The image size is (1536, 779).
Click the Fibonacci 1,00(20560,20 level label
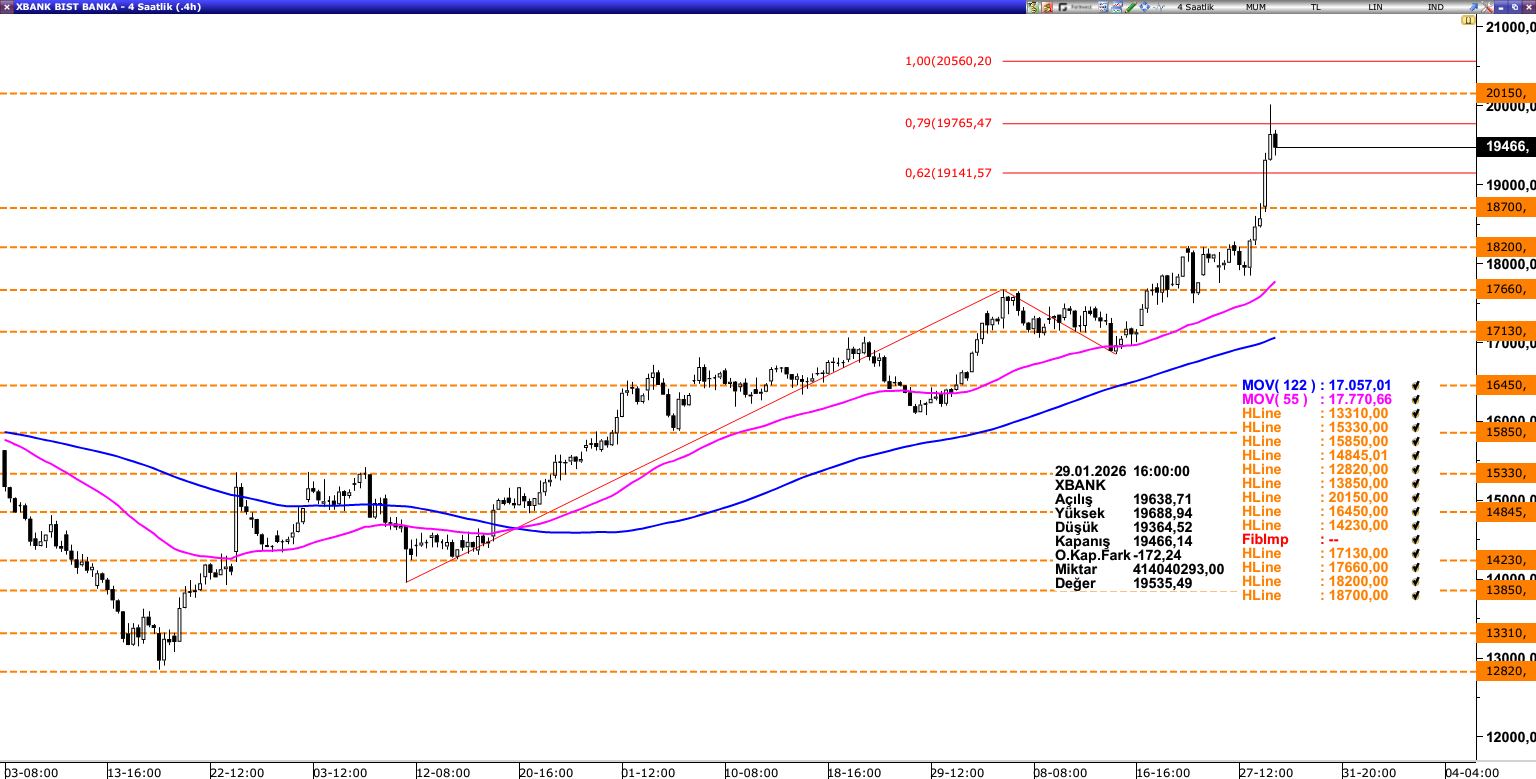(x=948, y=61)
